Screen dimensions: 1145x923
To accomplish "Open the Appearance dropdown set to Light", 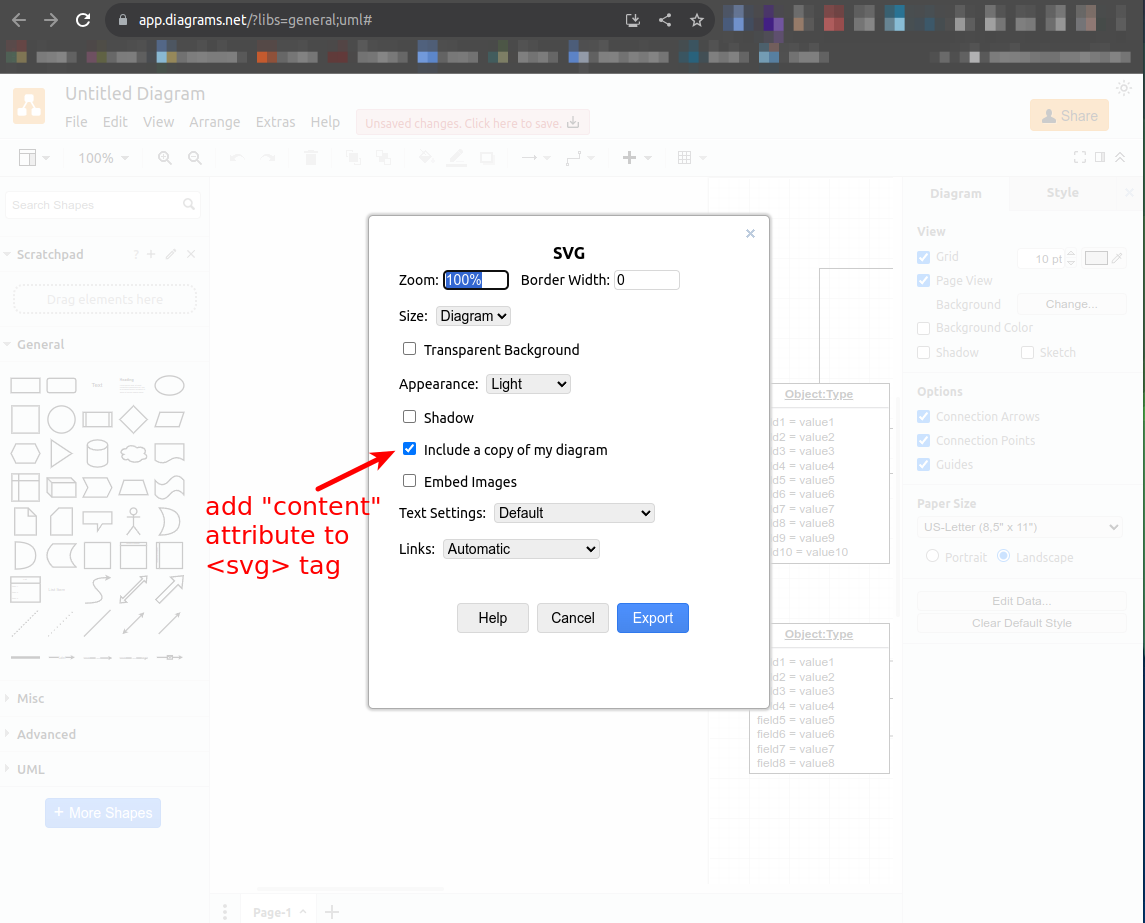I will click(528, 383).
